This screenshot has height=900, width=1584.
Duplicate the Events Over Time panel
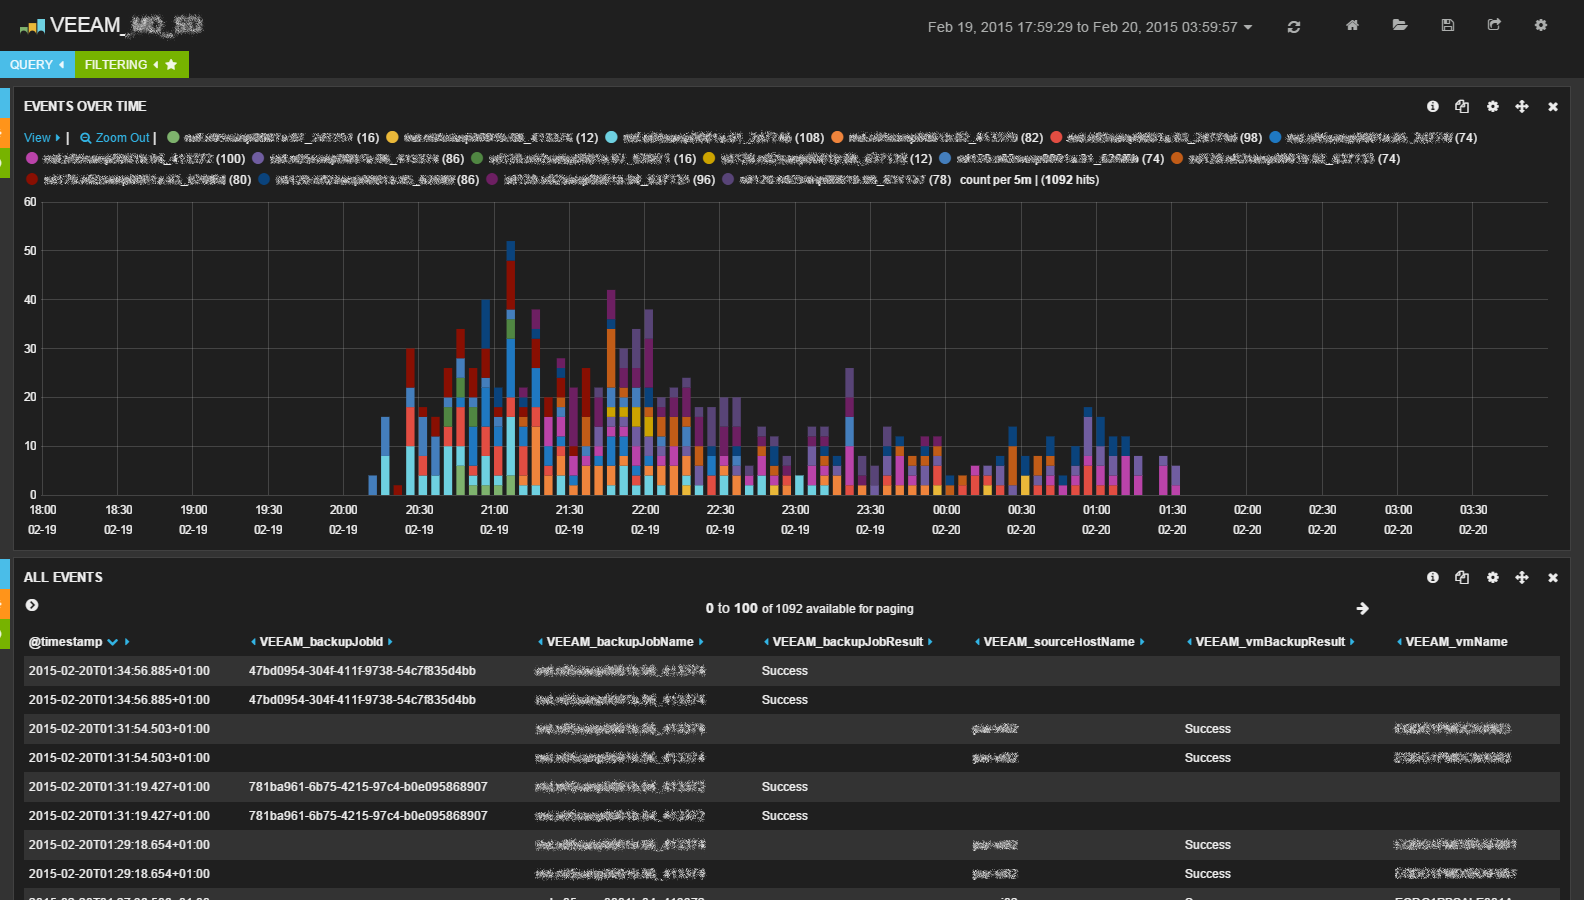[x=1462, y=106]
